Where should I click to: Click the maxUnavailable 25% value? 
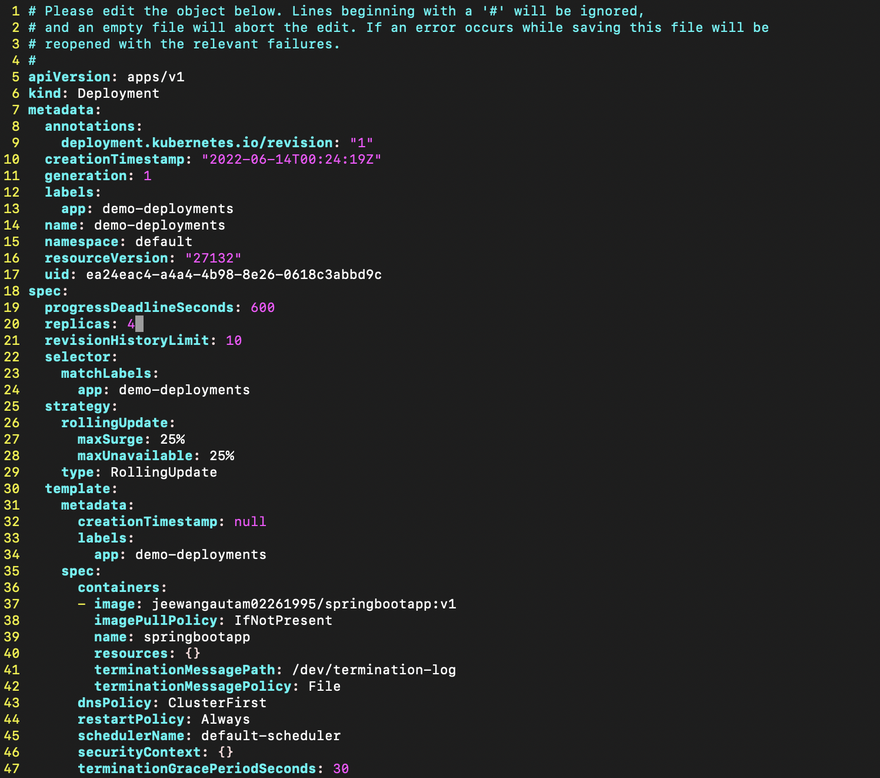click(x=221, y=455)
